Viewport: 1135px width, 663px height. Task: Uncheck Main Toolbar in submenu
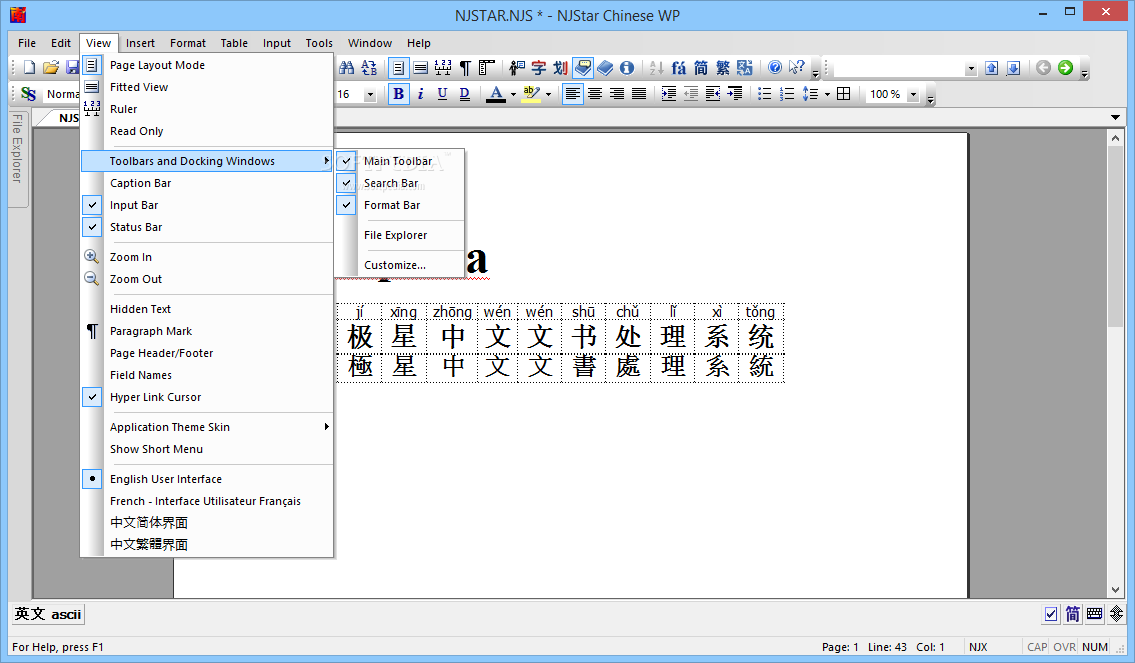[x=400, y=161]
